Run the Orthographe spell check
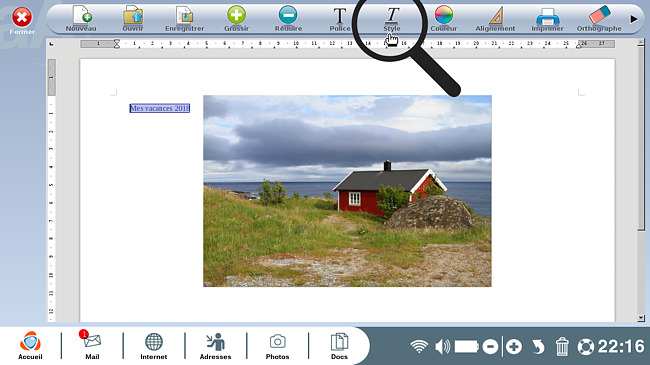650x365 pixels. (x=599, y=19)
